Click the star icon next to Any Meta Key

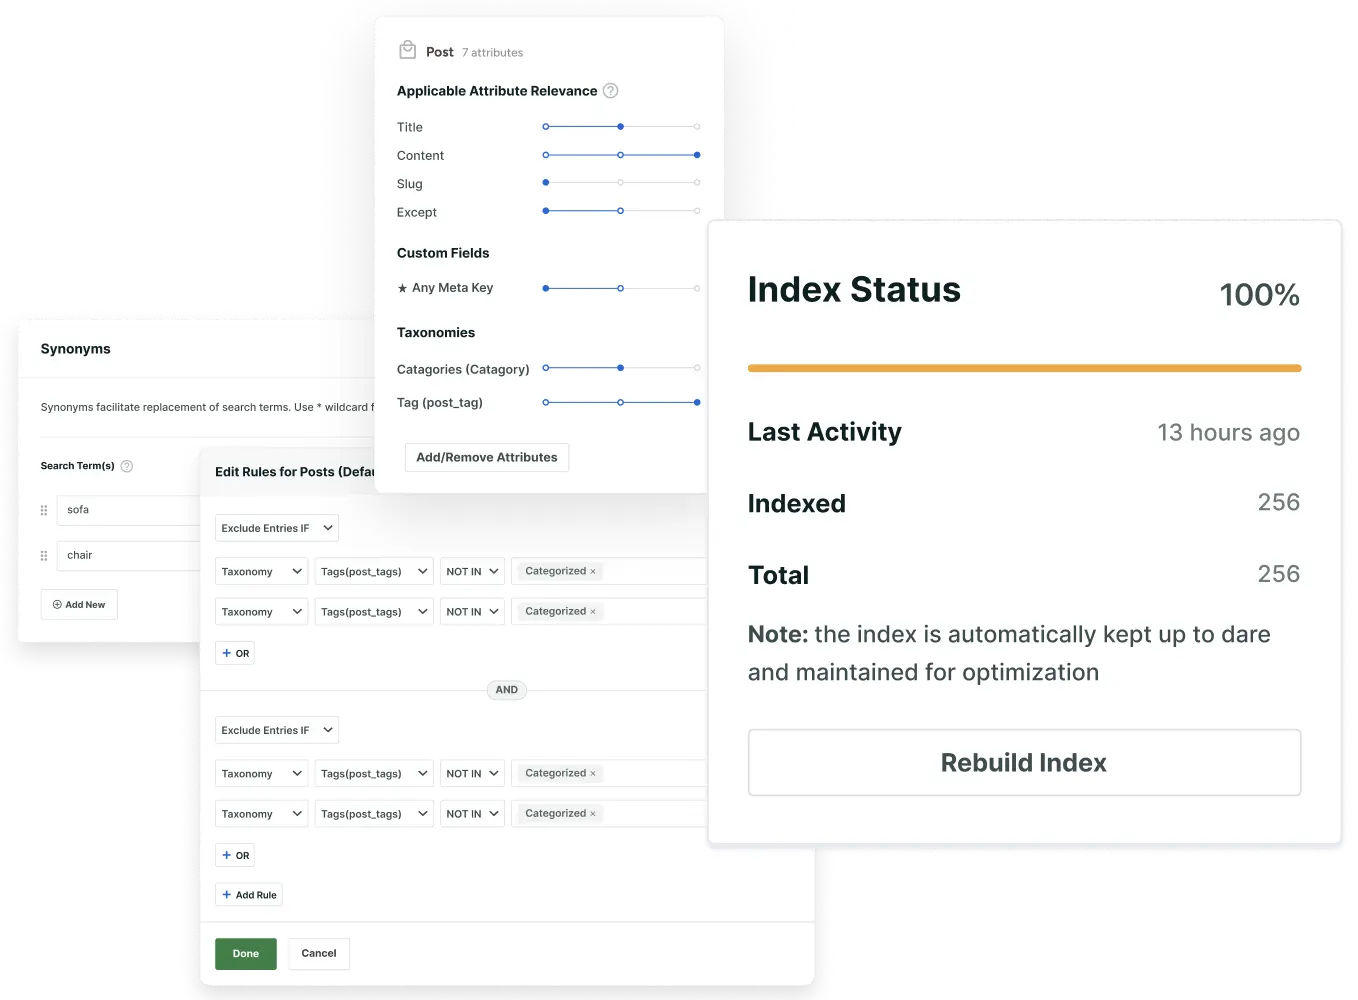point(403,287)
